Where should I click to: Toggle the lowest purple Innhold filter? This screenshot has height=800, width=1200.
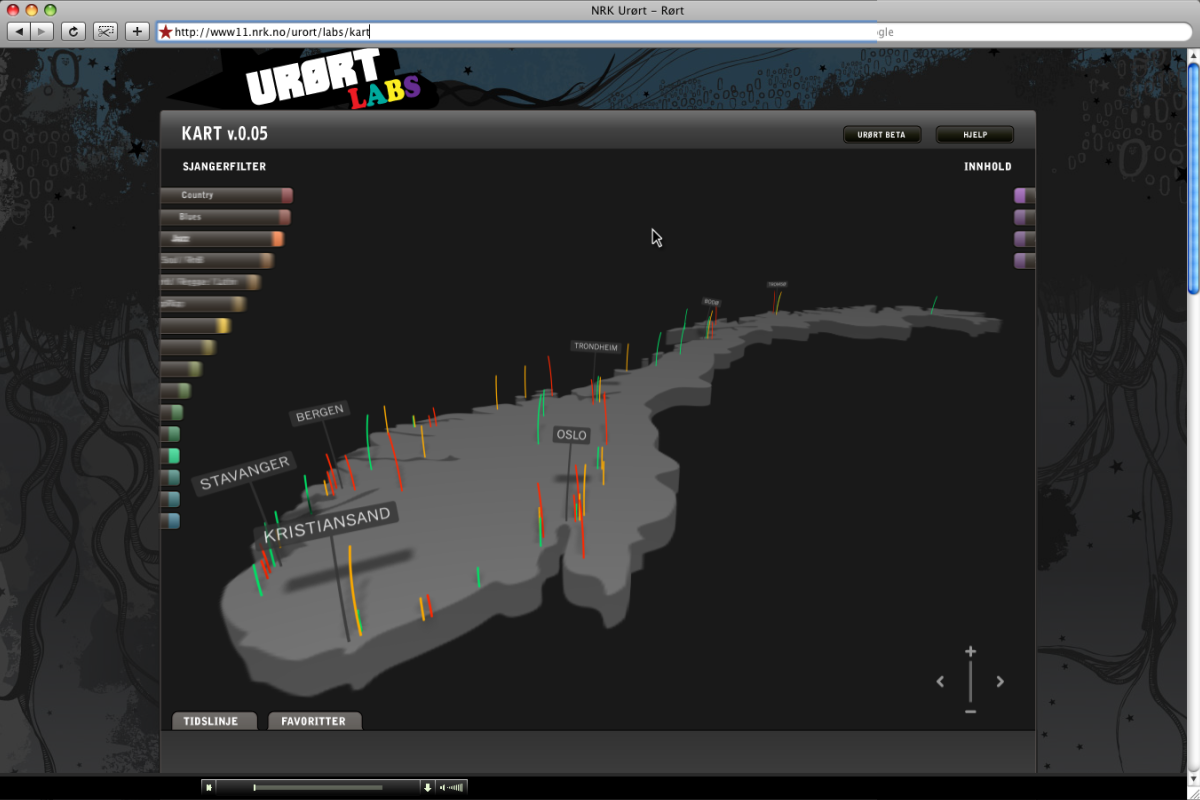click(1025, 261)
